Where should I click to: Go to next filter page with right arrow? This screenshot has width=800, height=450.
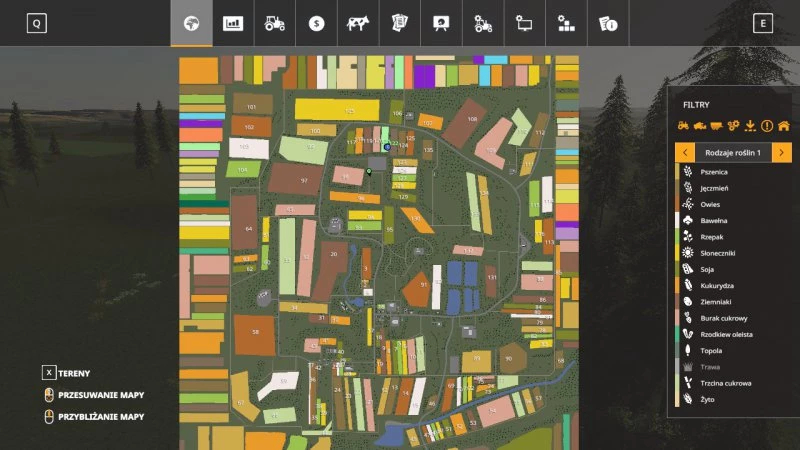click(782, 152)
